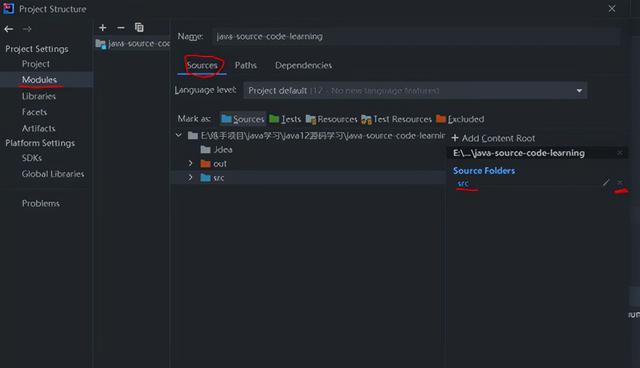Open Facets settings page
This screenshot has width=640, height=368.
34,112
